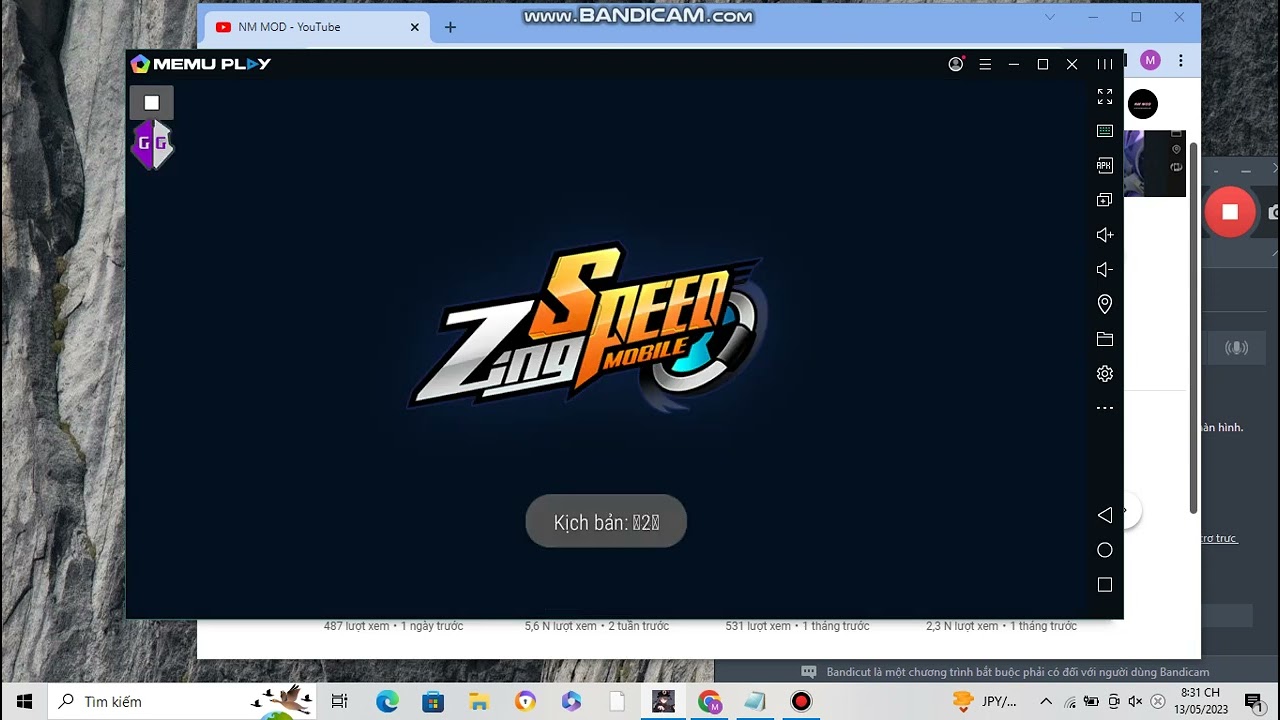This screenshot has height=720, width=1280.
Task: Click 2,3 N lượt xem video info
Action: click(x=1001, y=626)
